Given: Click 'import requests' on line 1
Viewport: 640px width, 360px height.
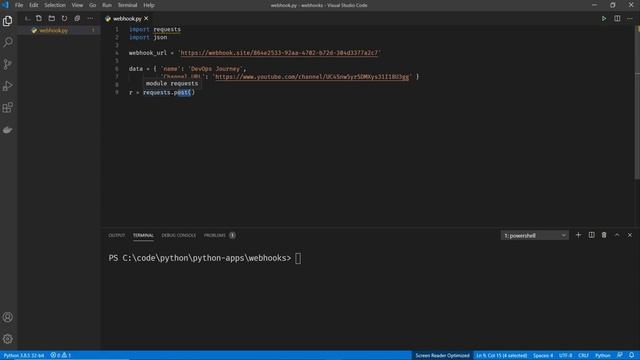Looking at the screenshot, I should (x=155, y=29).
